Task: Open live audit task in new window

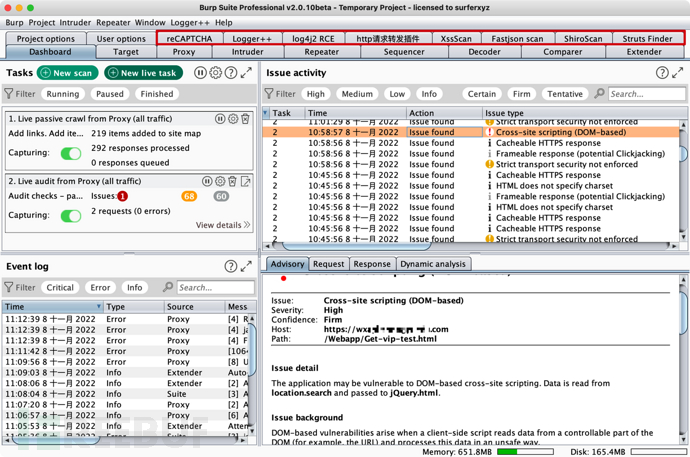Action: pos(246,182)
